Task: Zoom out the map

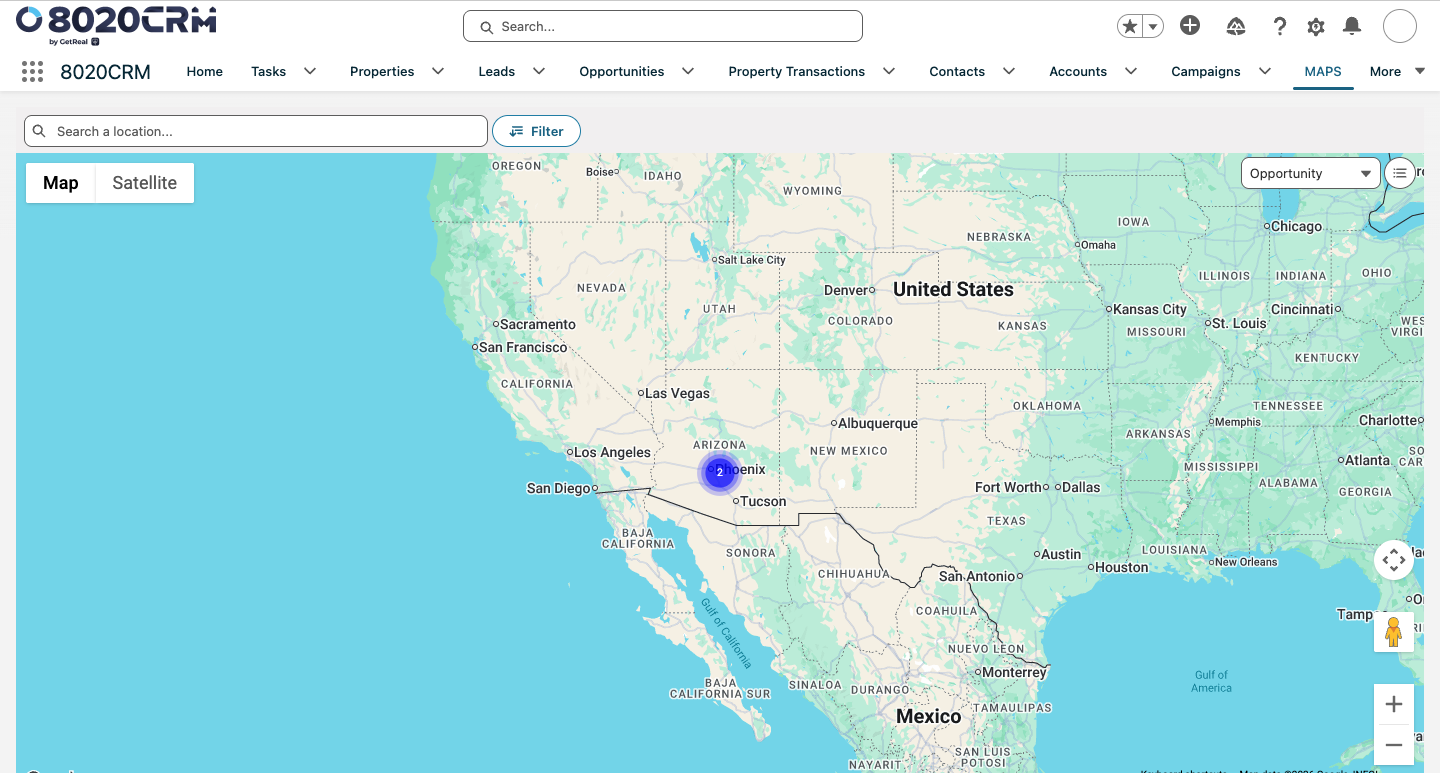Action: 1394,745
